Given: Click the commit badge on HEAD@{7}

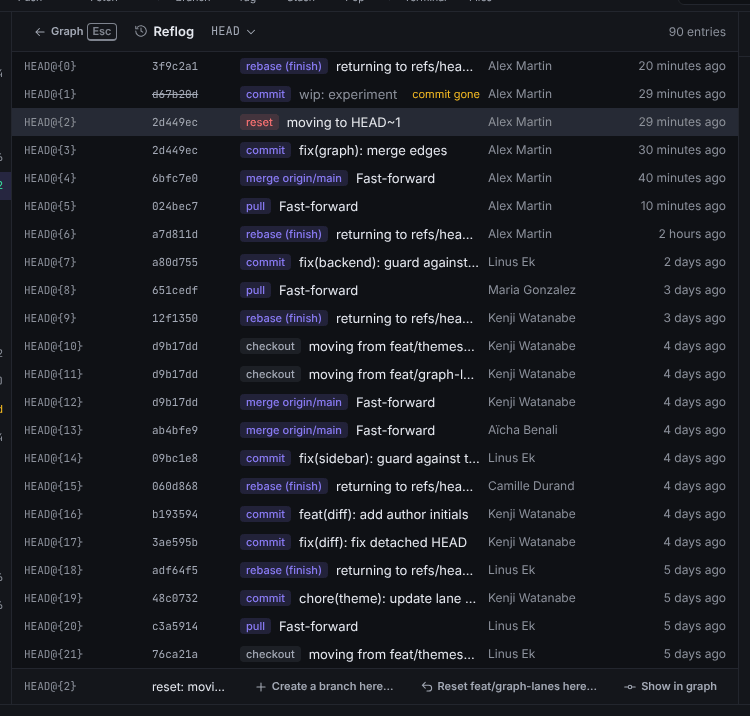Looking at the screenshot, I should [x=265, y=262].
